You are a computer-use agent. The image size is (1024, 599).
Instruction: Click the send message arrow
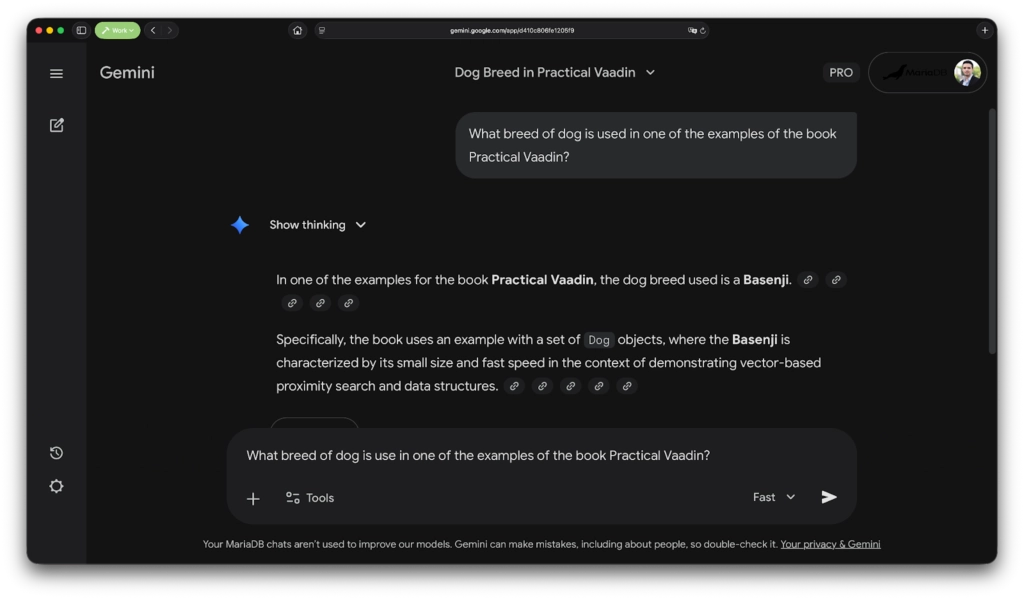click(x=829, y=497)
